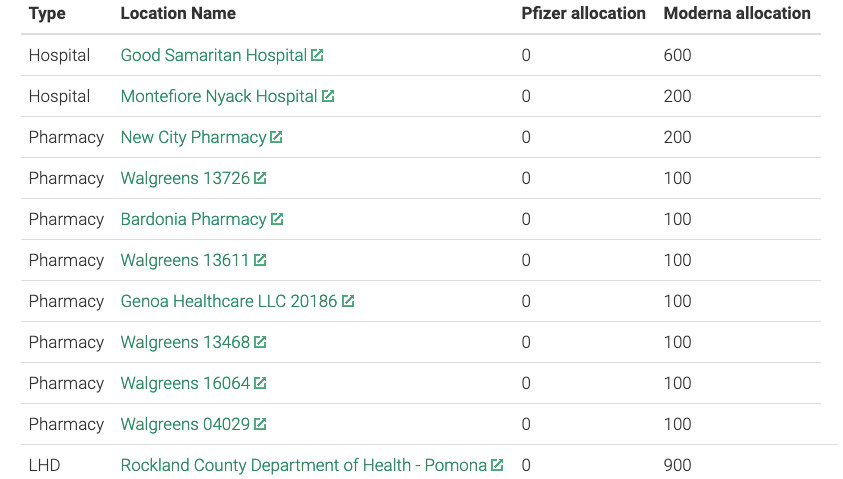Follow the New City Pharmacy link
This screenshot has height=479, width=843.
click(x=193, y=138)
